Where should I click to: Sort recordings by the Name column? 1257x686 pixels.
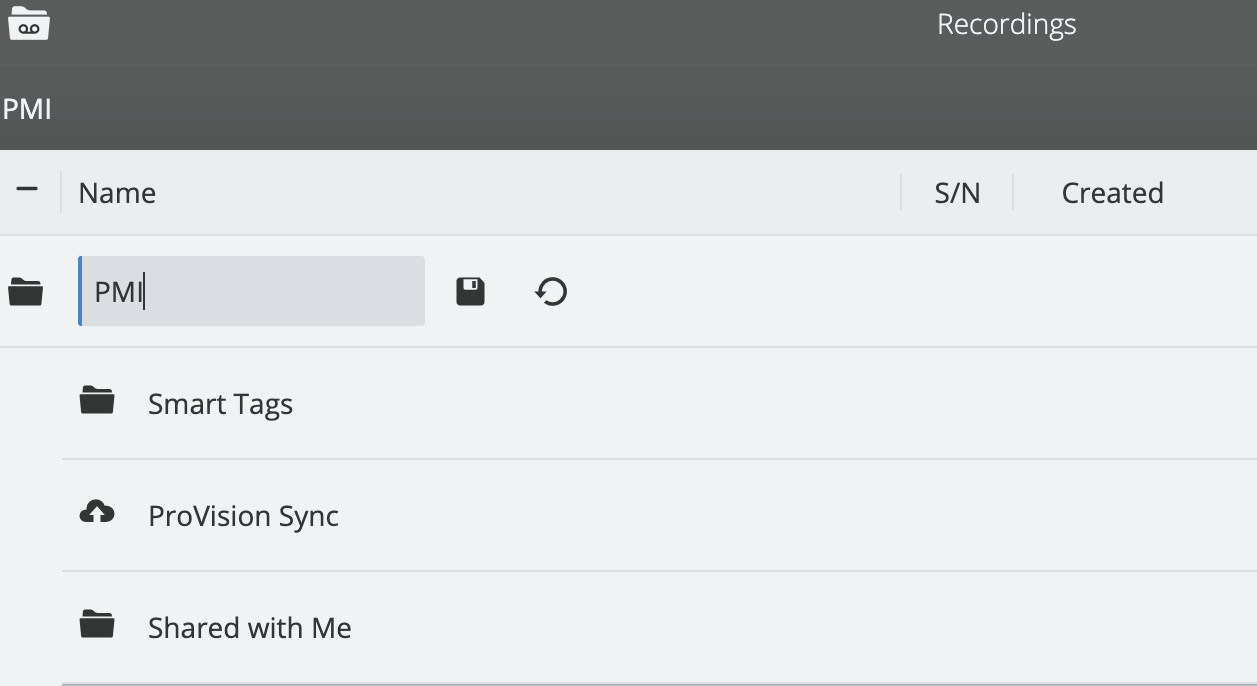pyautogui.click(x=117, y=192)
